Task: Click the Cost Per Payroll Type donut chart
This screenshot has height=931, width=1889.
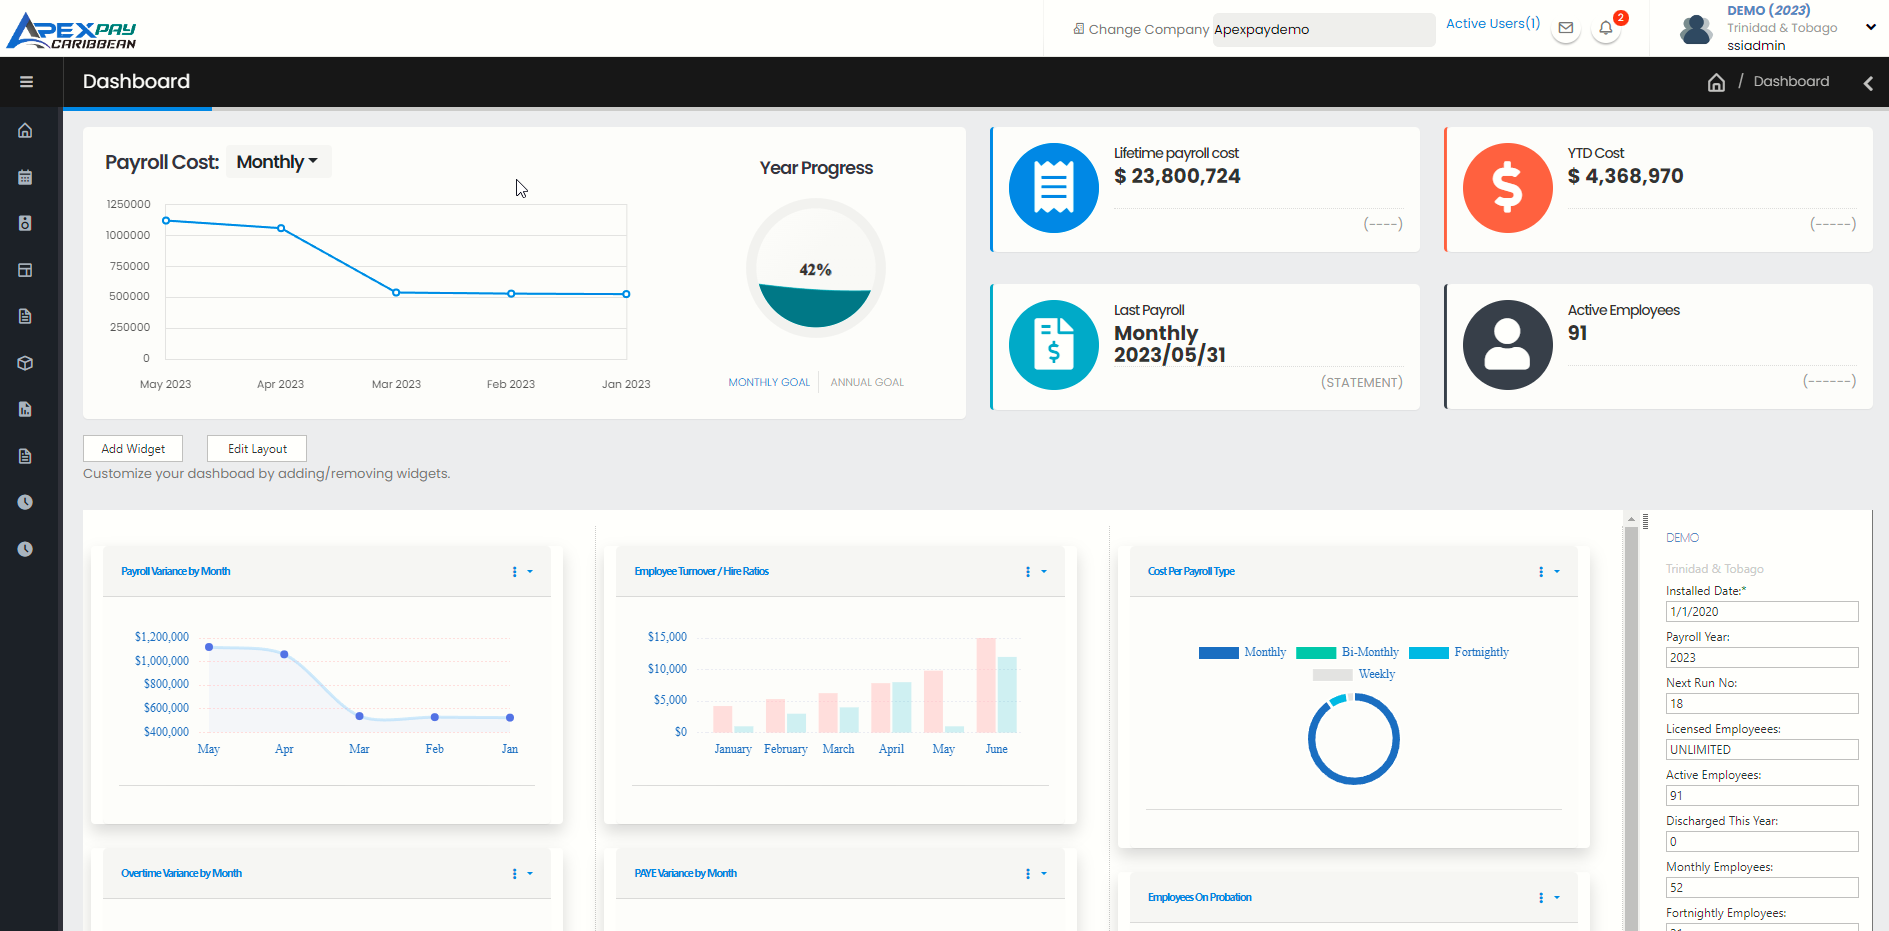Action: tap(1354, 739)
